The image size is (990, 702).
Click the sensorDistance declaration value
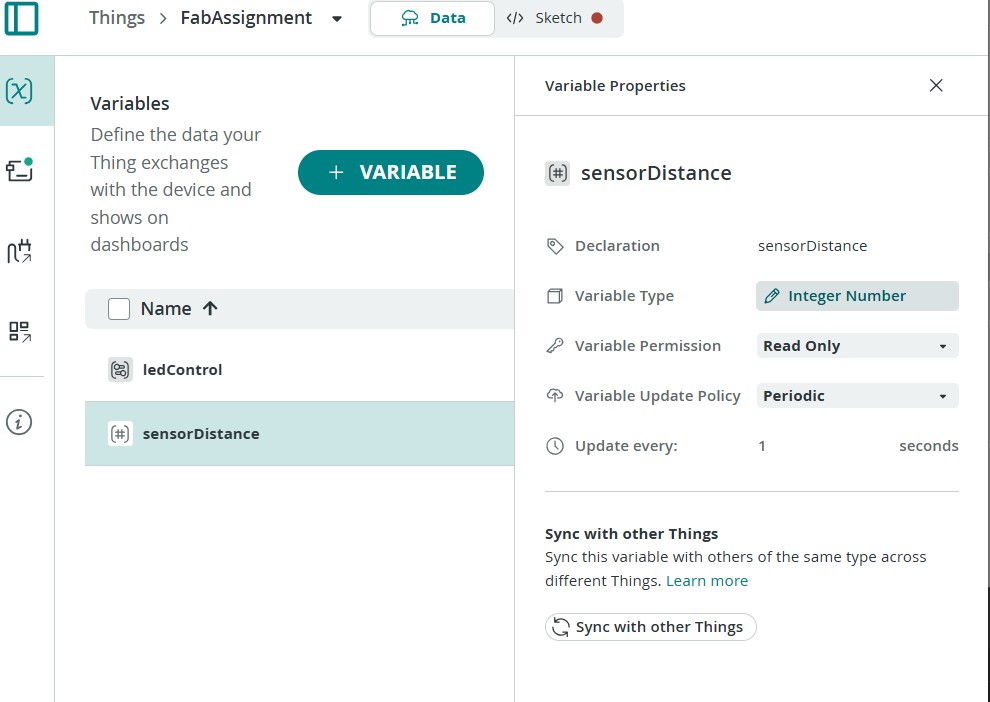(813, 246)
